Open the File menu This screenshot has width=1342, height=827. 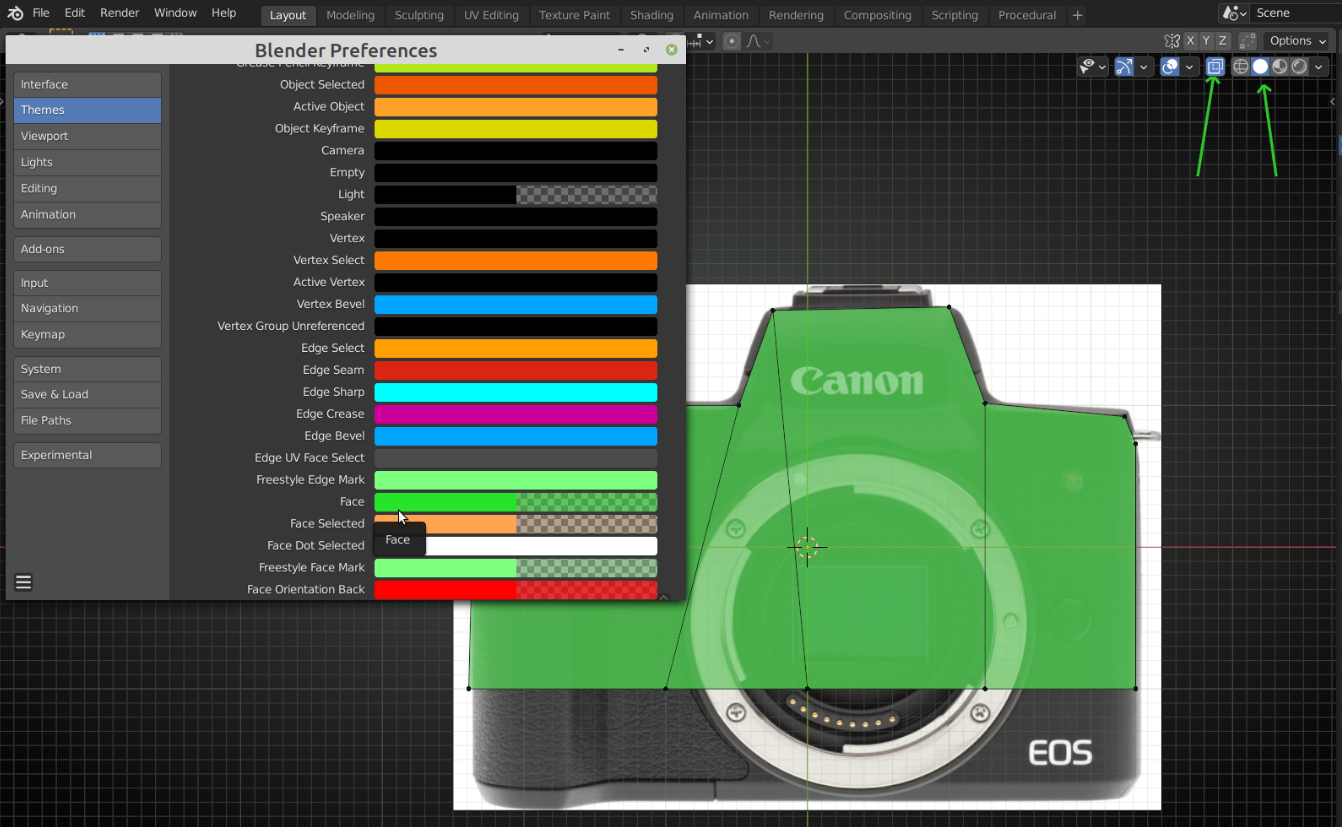41,13
